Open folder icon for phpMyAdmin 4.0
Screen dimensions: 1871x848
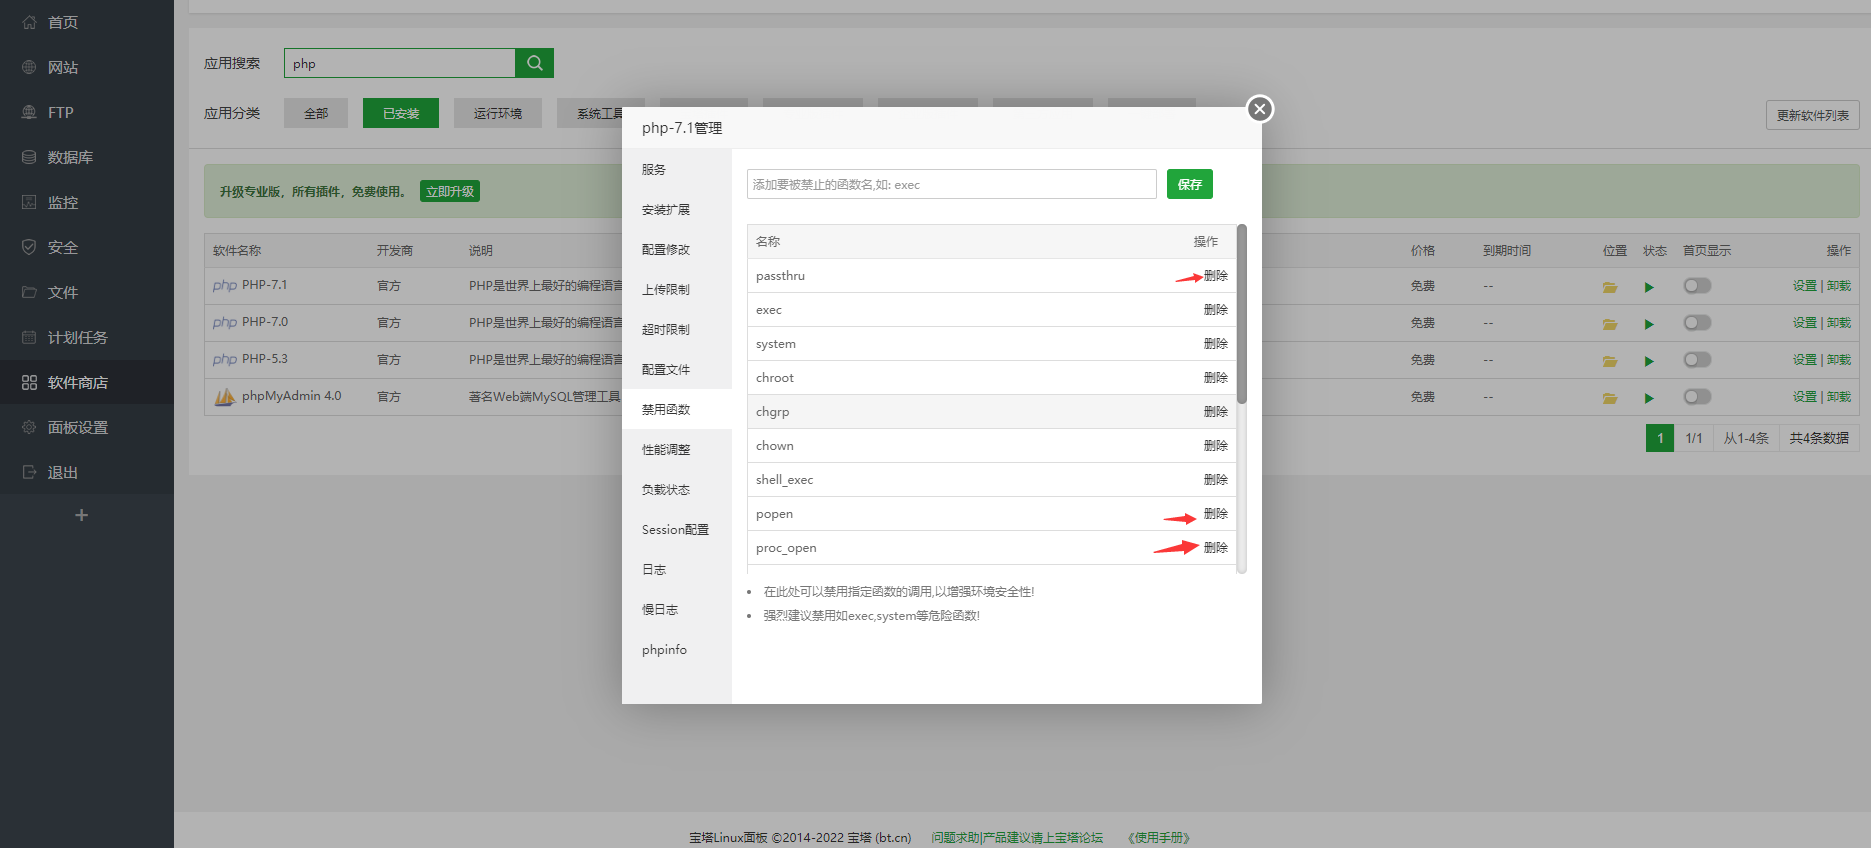click(1610, 398)
